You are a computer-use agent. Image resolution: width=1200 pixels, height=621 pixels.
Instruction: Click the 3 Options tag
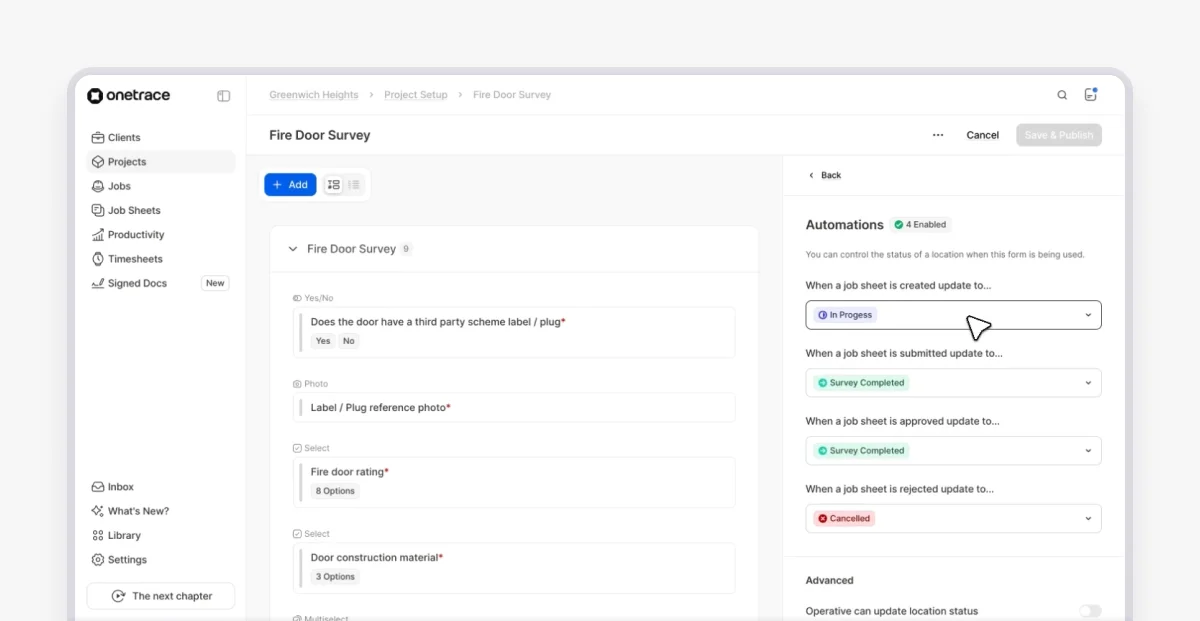click(x=335, y=577)
